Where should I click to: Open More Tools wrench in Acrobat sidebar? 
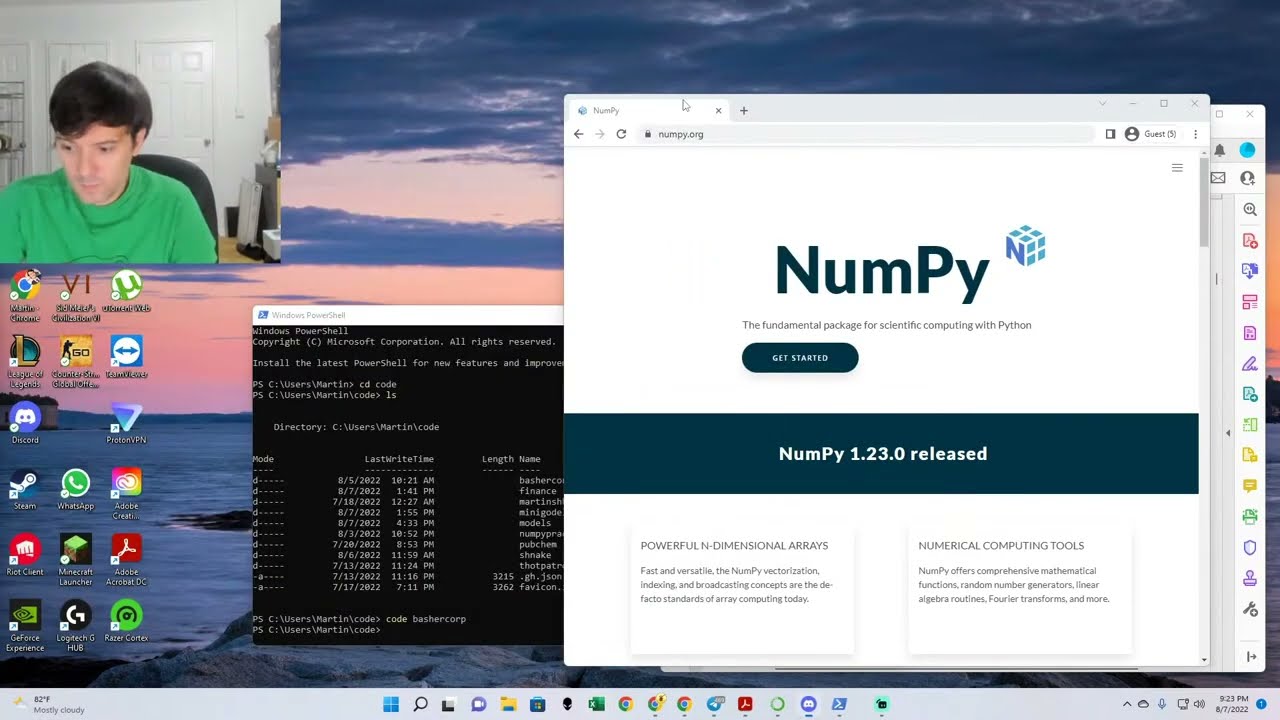[1250, 609]
